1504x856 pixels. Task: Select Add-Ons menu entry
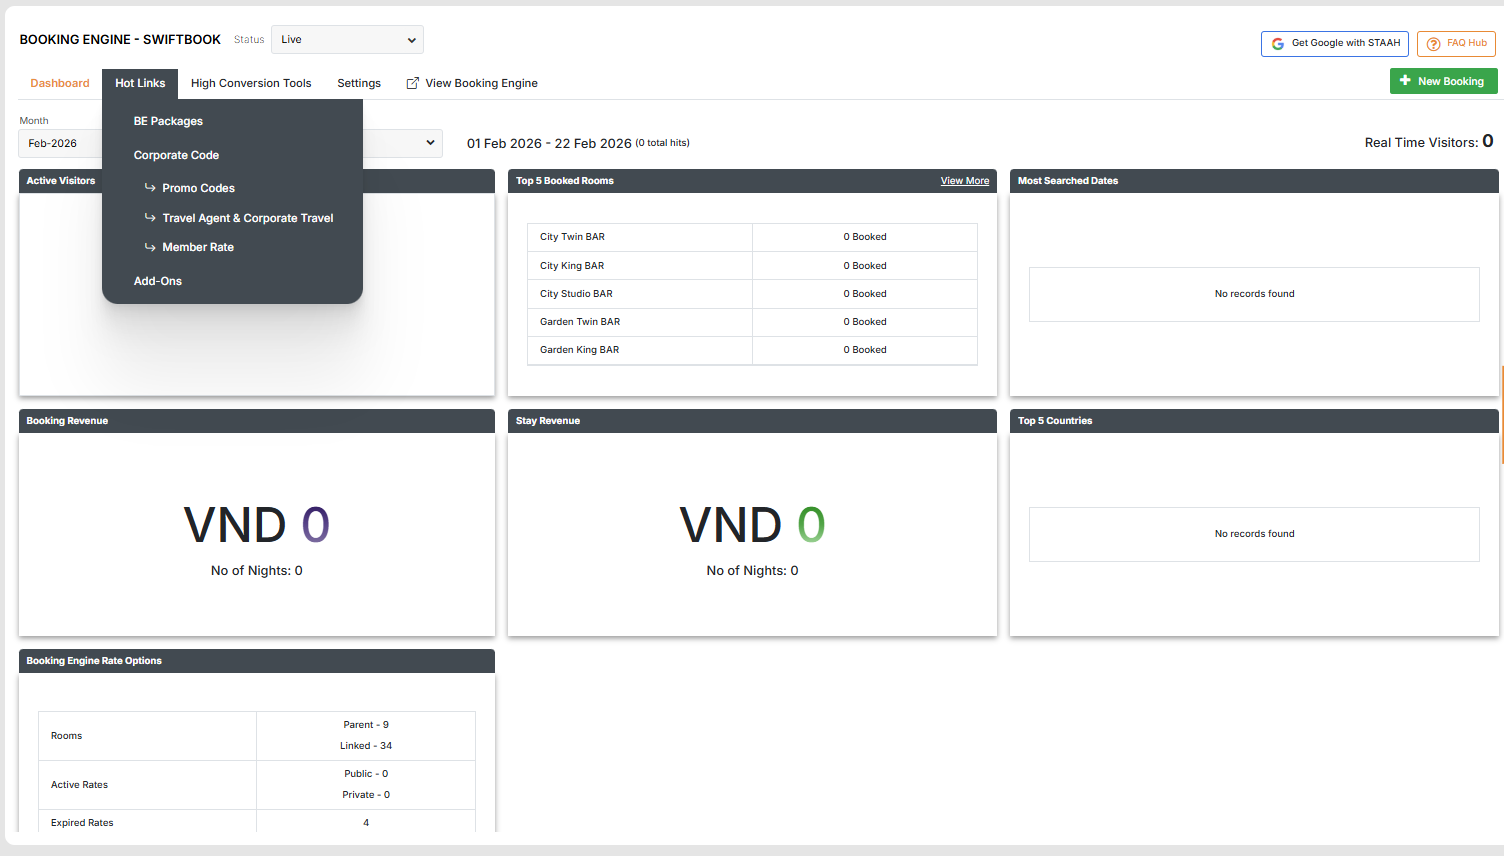pyautogui.click(x=158, y=281)
